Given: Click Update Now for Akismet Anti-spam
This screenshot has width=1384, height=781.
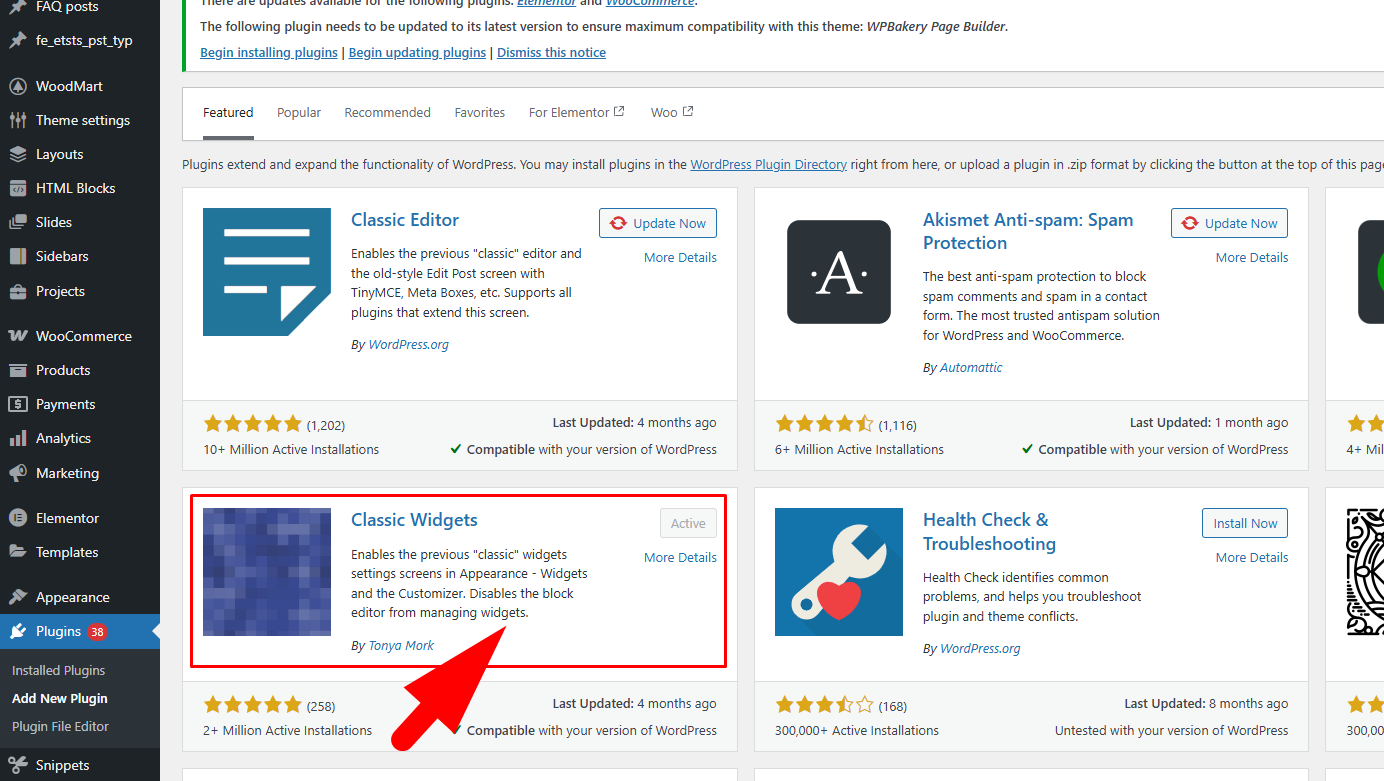Looking at the screenshot, I should point(1229,223).
